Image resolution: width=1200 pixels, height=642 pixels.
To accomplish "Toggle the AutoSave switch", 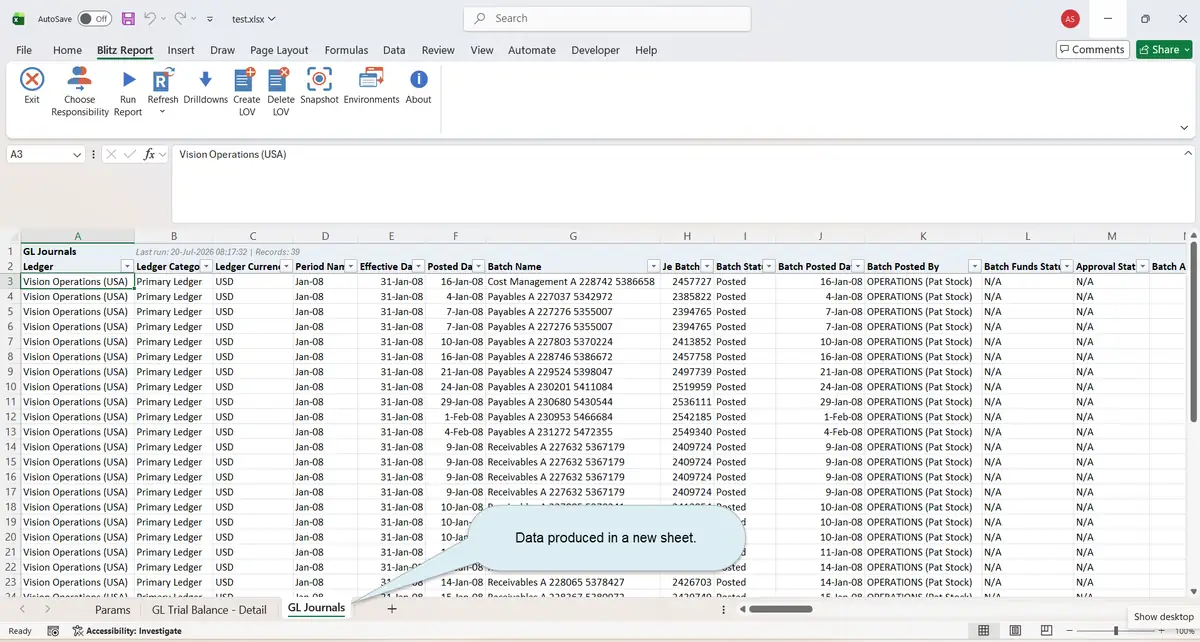I will pos(95,18).
